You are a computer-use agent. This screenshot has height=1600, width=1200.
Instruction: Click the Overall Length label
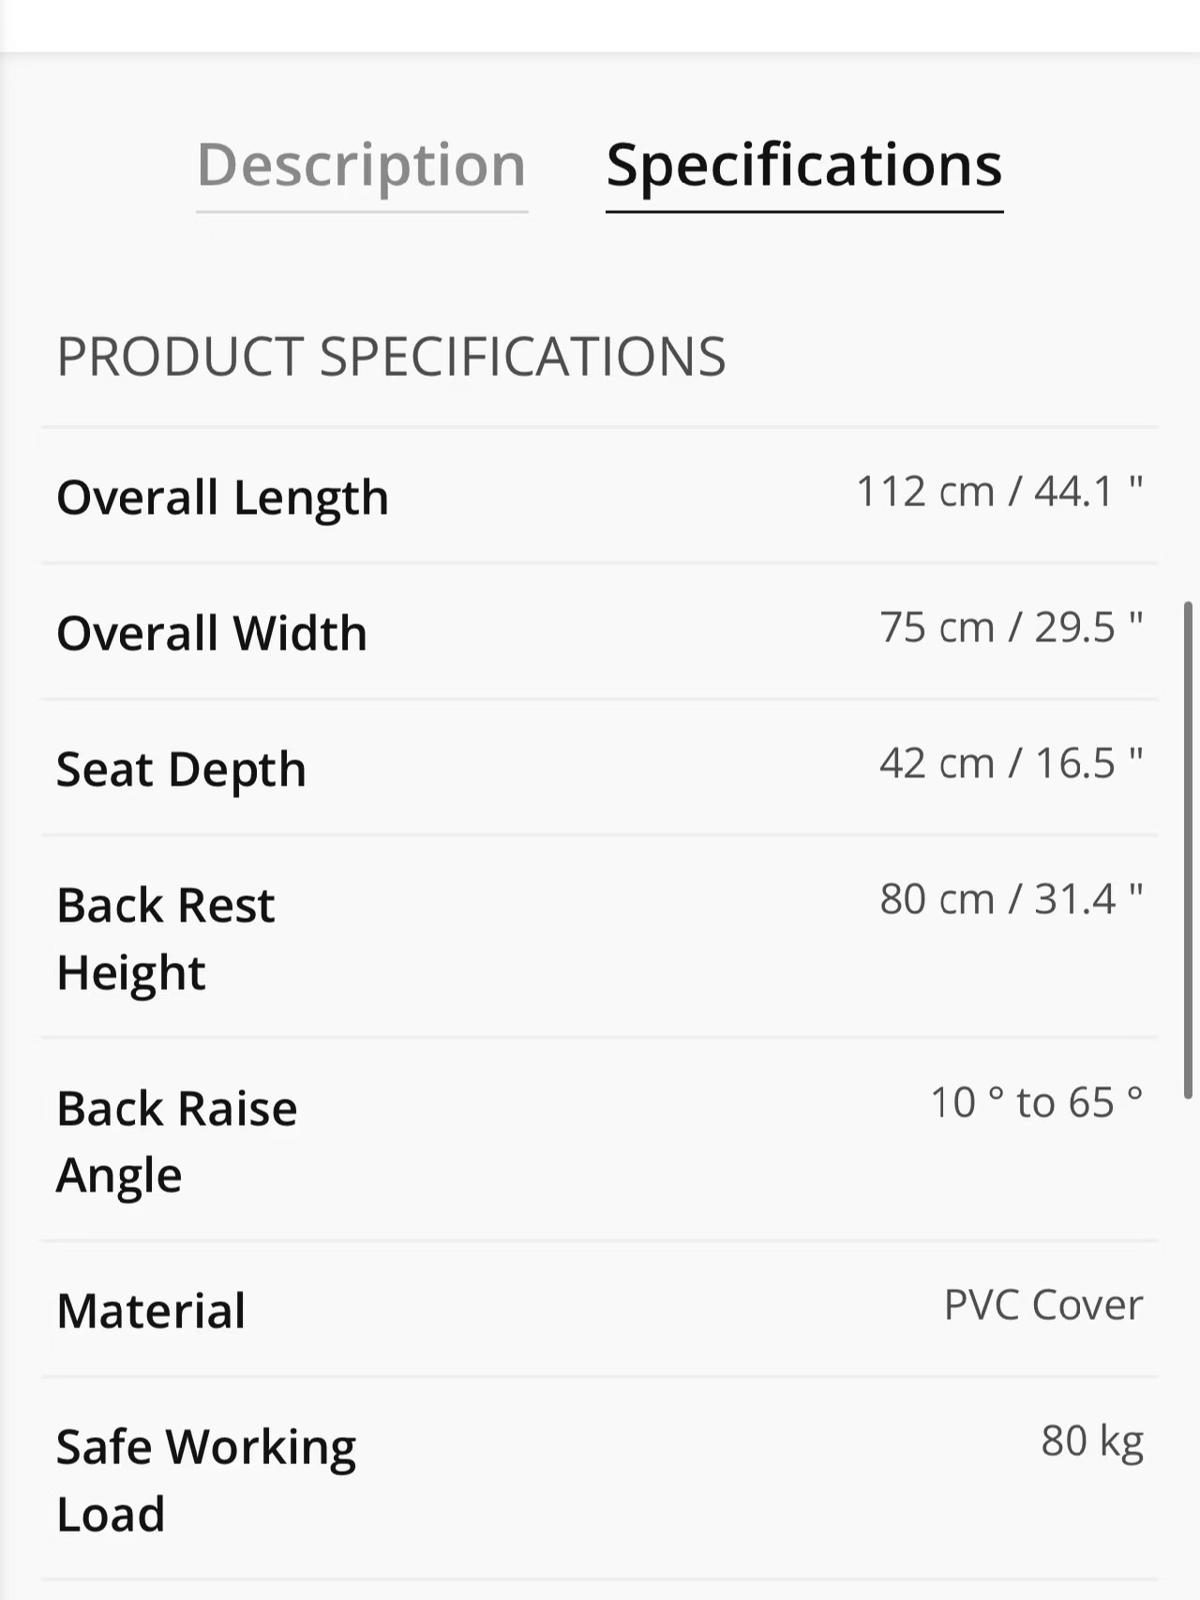coord(222,497)
